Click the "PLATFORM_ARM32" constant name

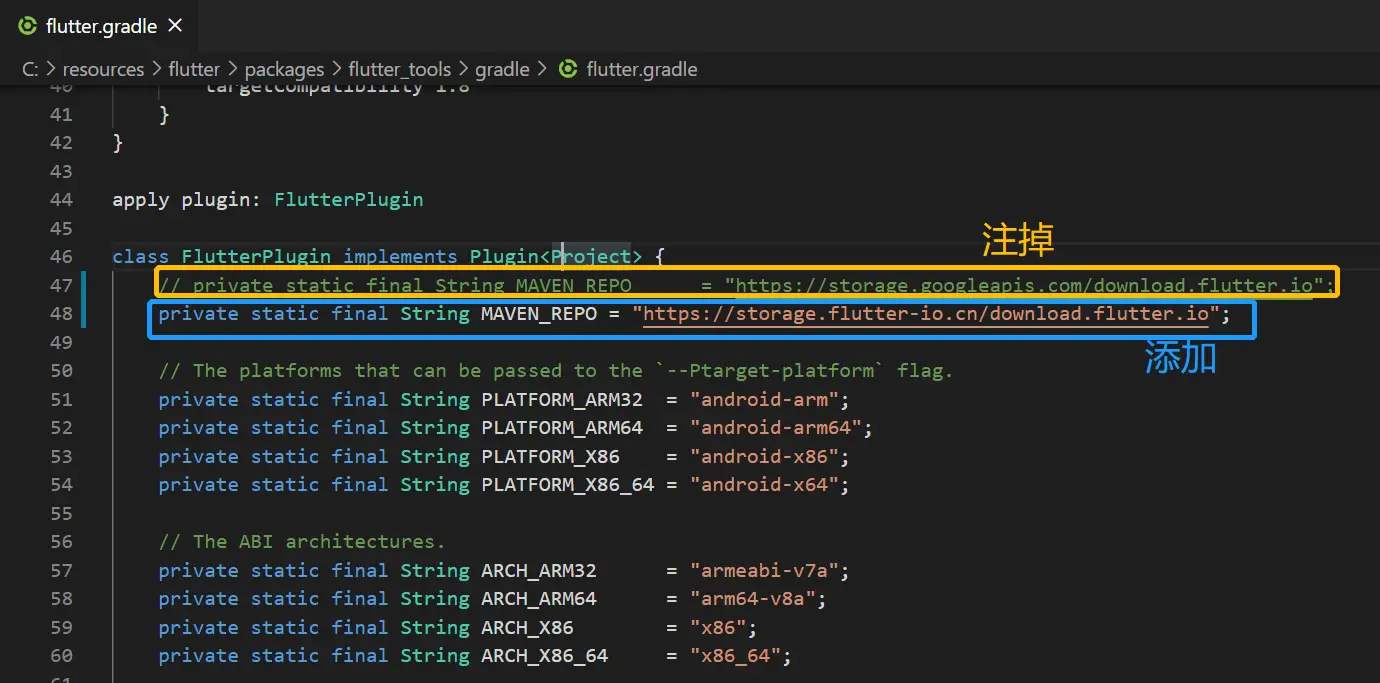pos(562,400)
